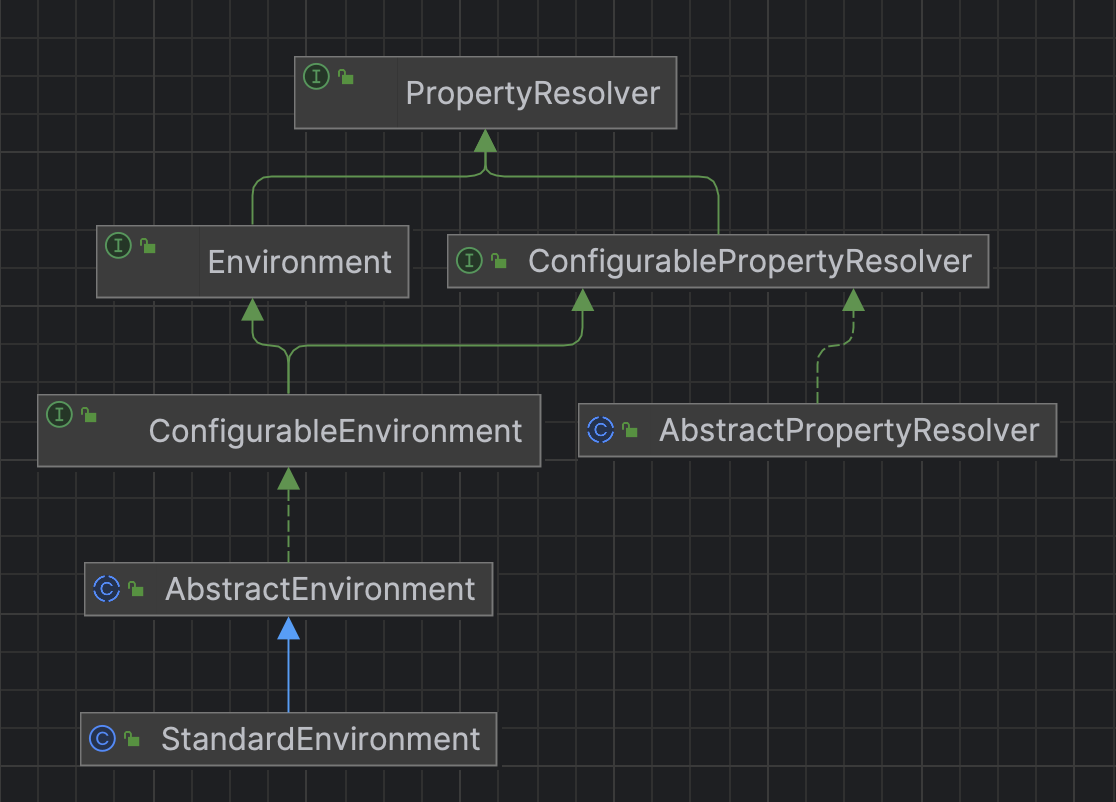Click the interface icon on Environment node

[119, 245]
